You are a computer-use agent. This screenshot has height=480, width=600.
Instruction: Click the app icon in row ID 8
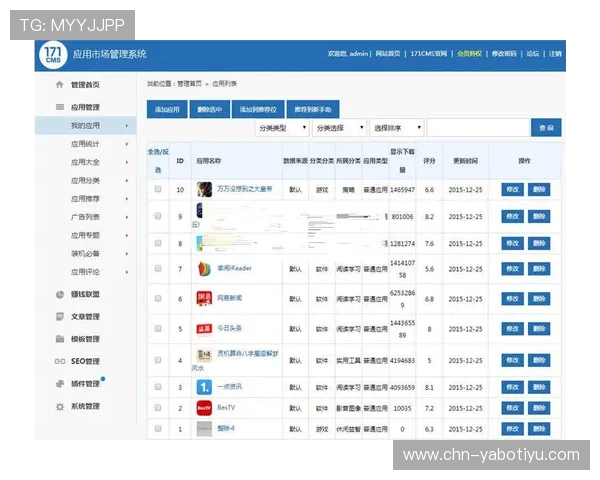point(199,243)
